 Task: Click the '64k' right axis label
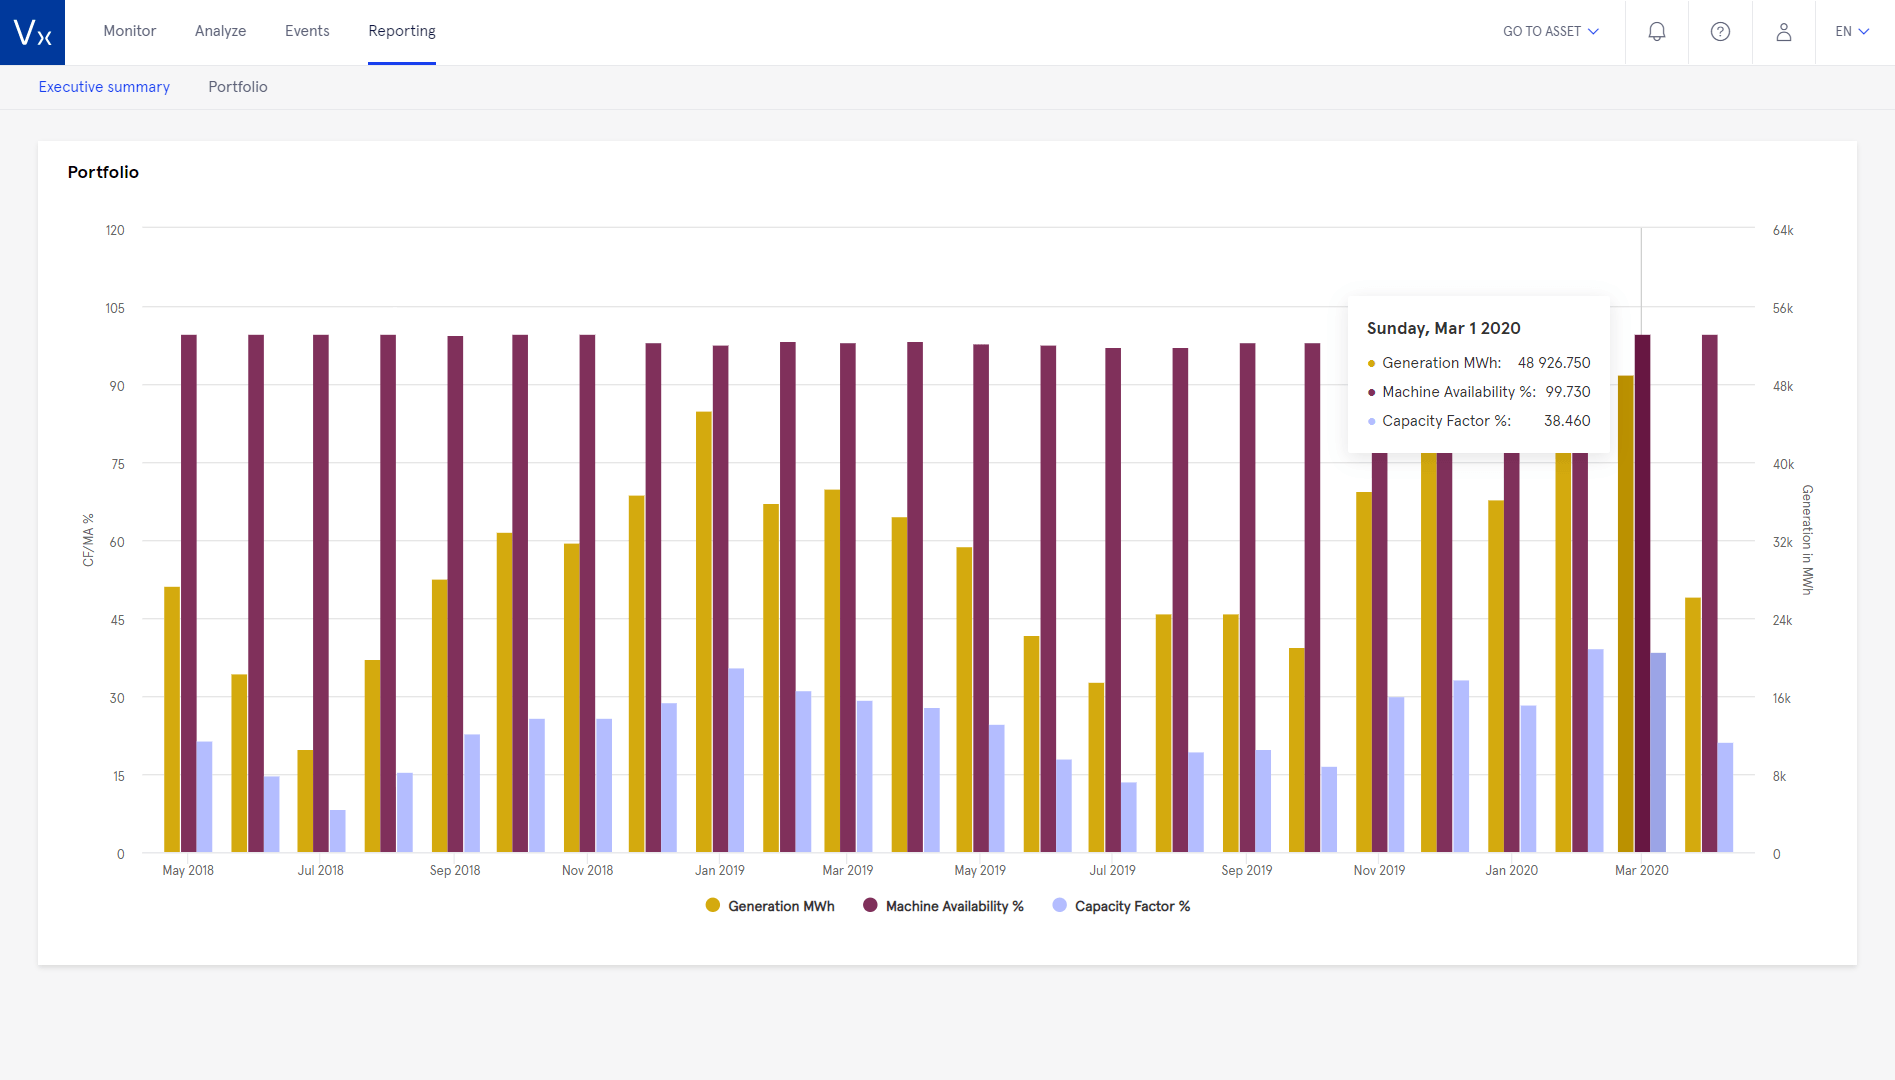(1783, 230)
